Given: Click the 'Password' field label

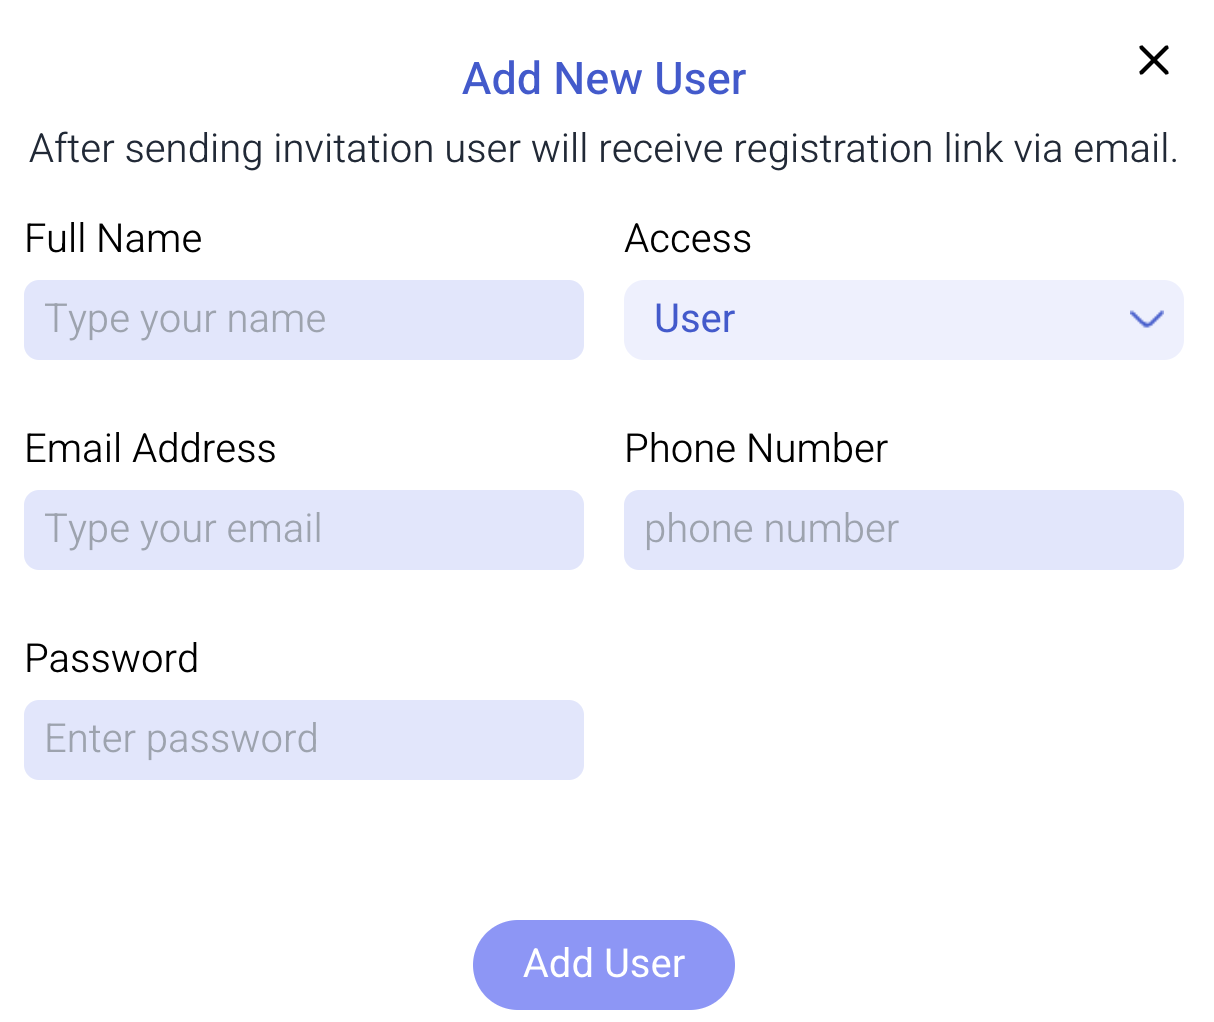Looking at the screenshot, I should tap(111, 659).
